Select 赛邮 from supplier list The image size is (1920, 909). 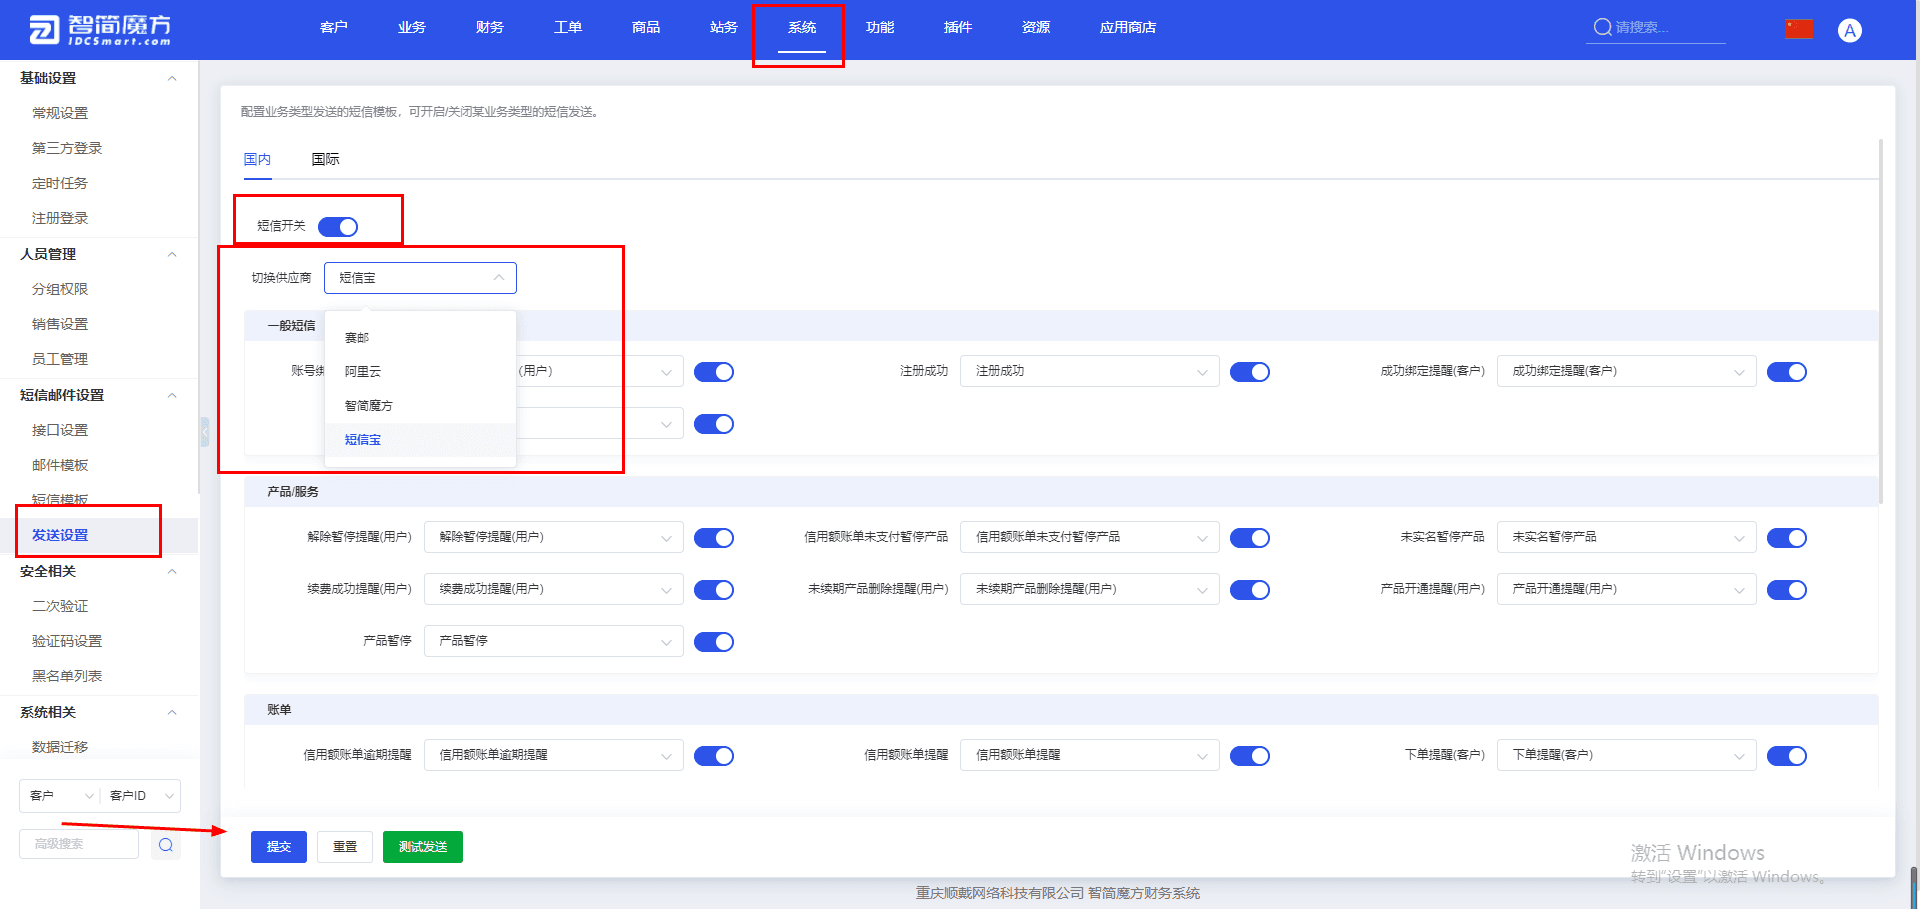point(420,338)
